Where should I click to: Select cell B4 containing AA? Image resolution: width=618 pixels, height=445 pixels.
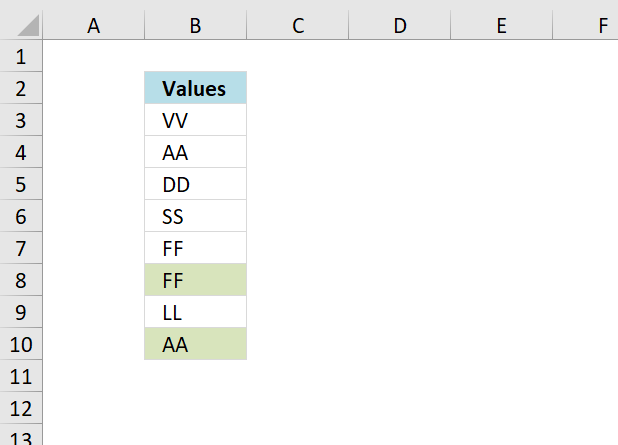pos(195,152)
